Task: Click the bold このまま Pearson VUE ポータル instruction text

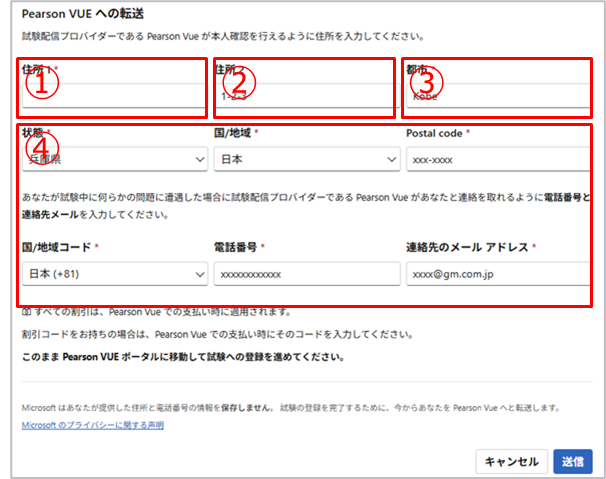Action: click(183, 356)
